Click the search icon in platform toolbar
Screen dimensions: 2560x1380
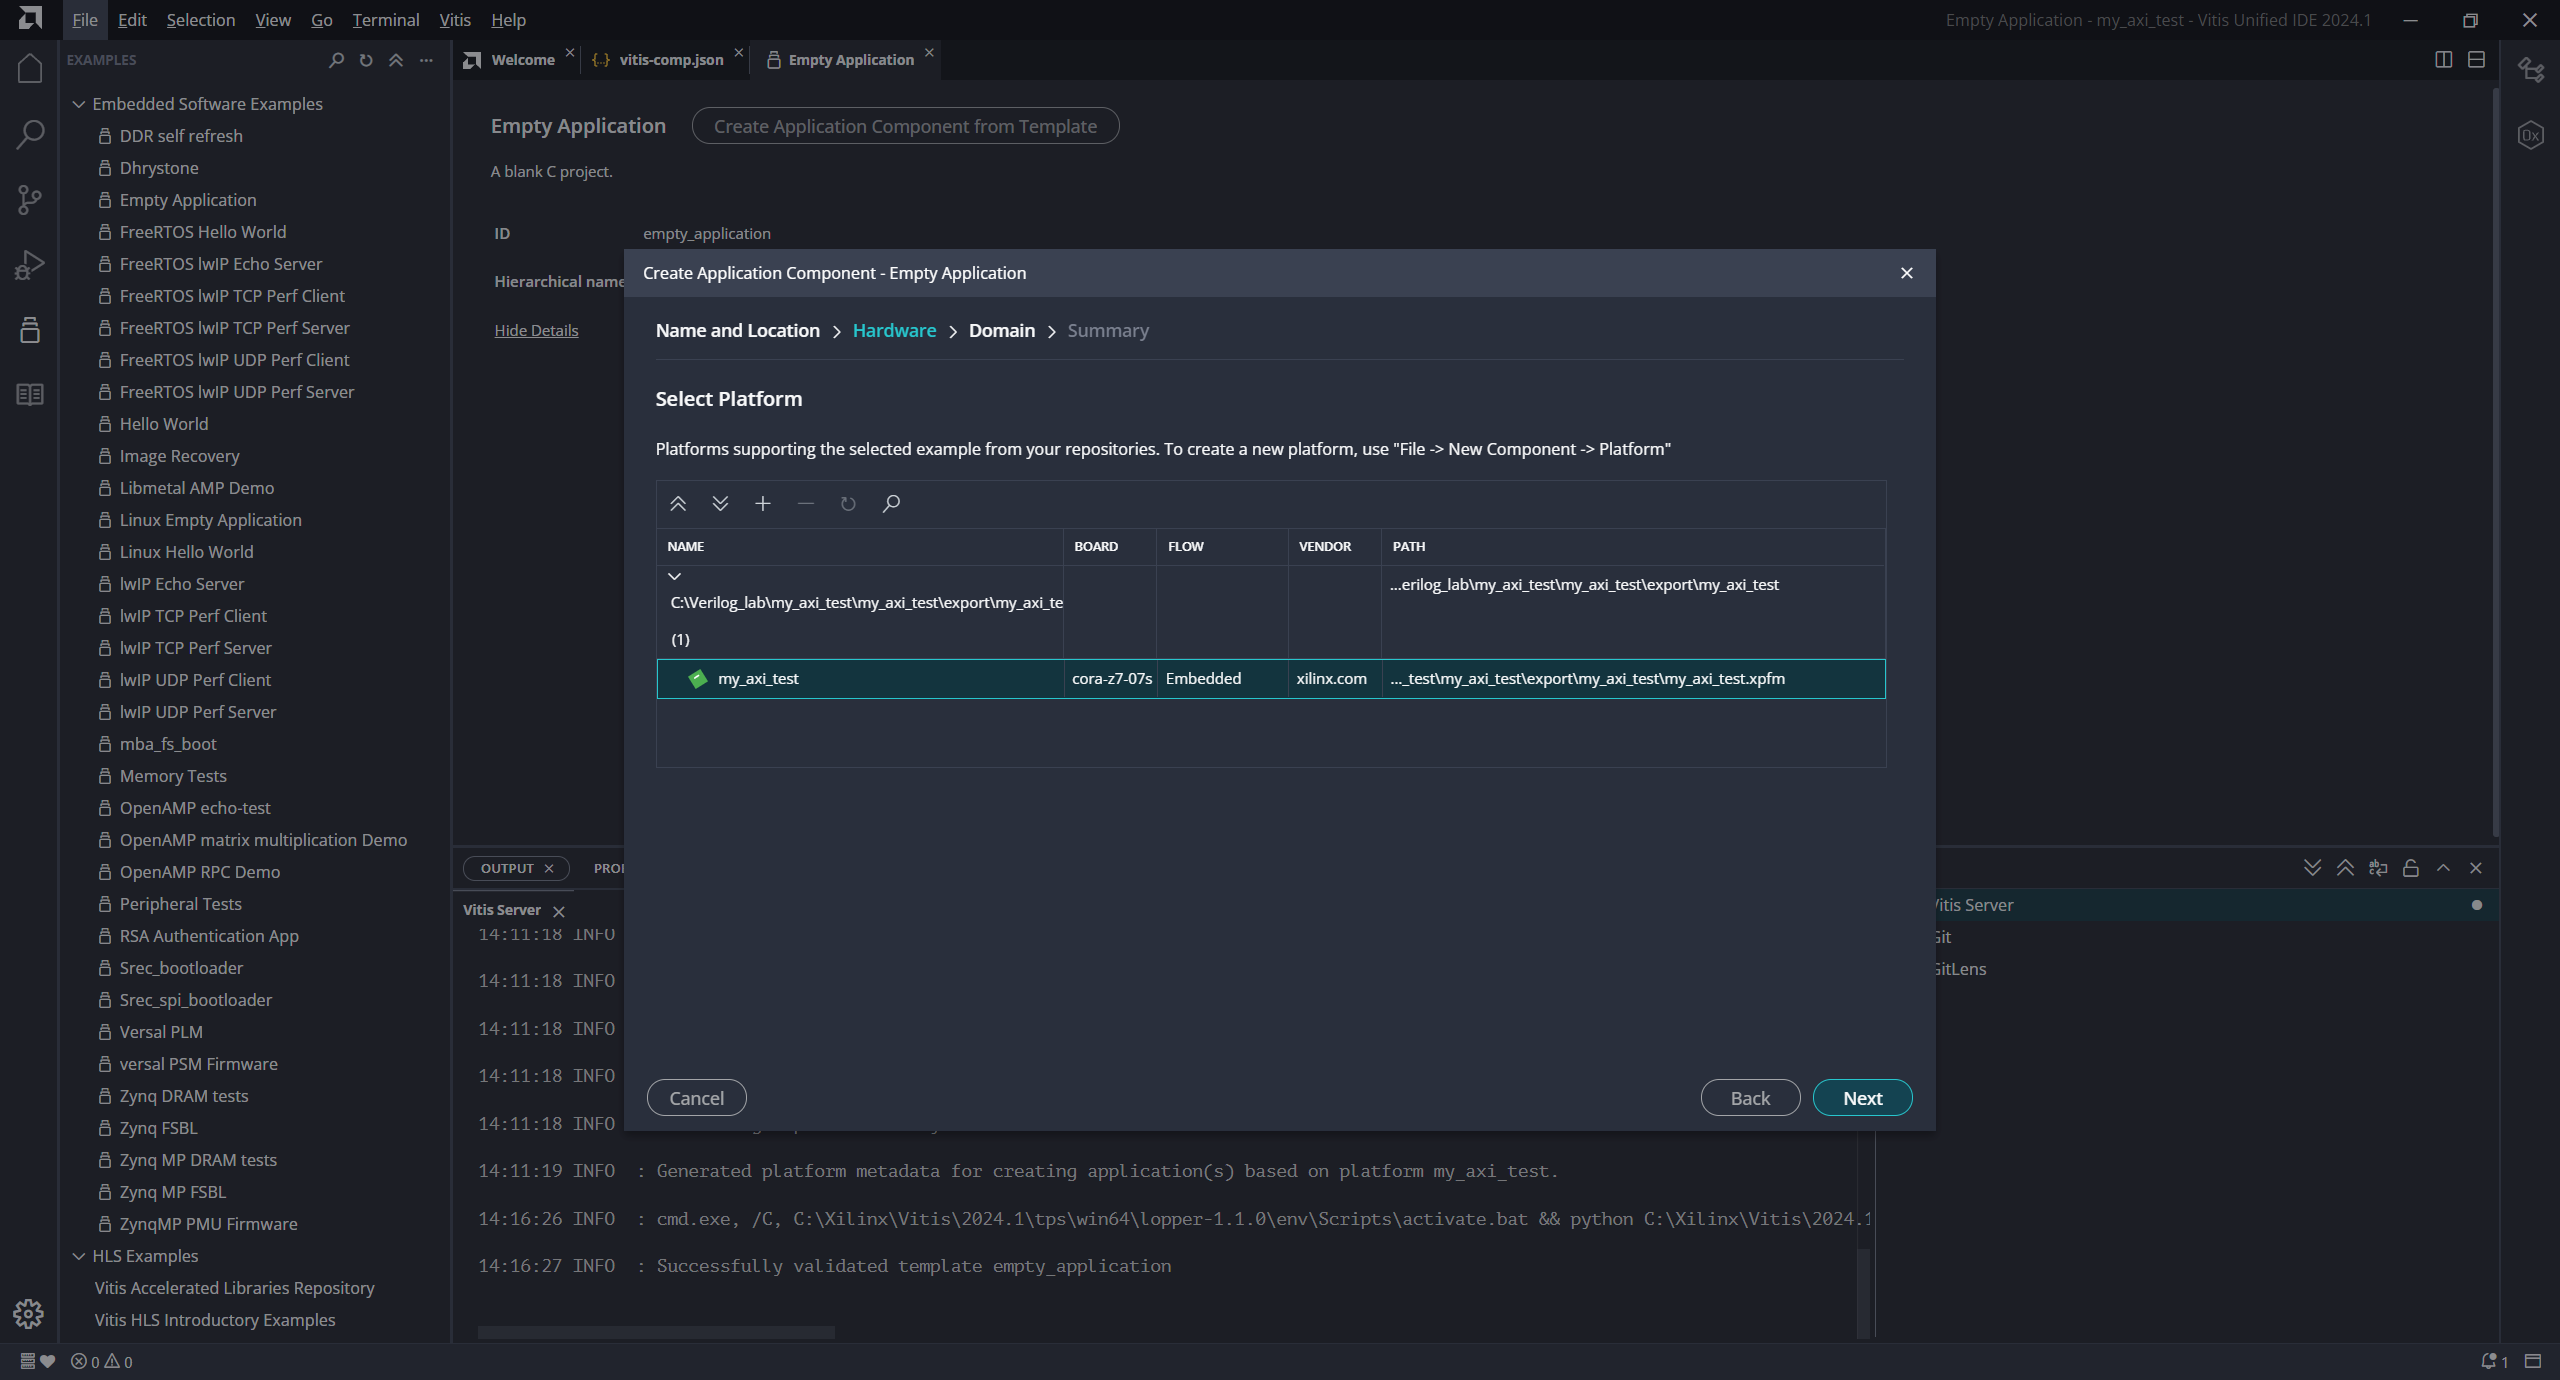pos(891,504)
